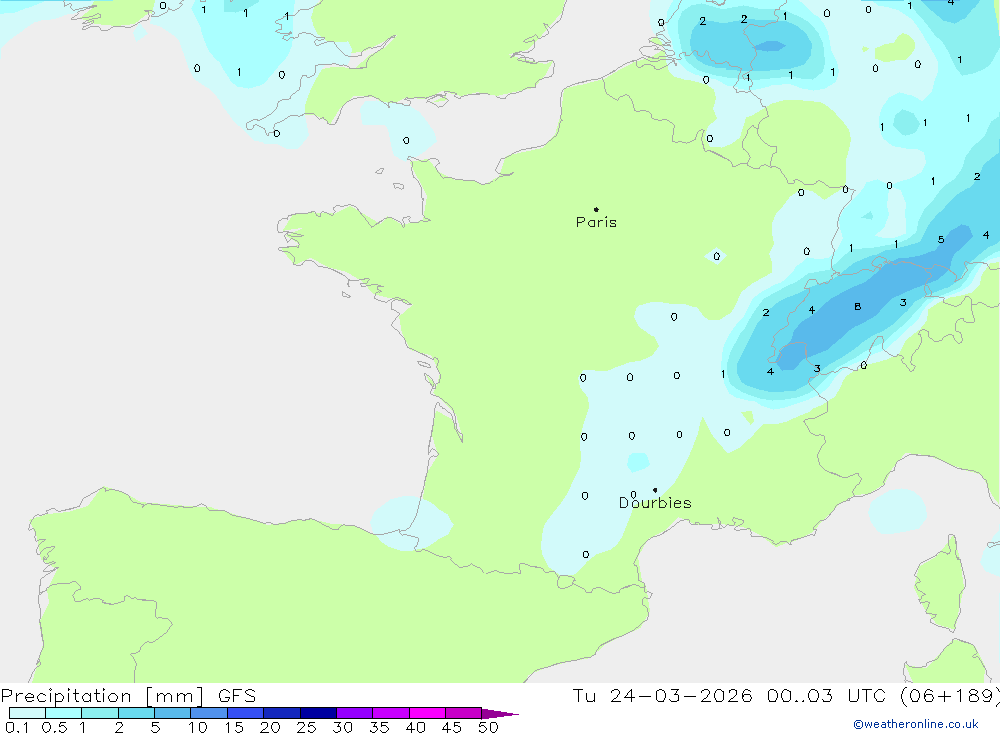Click the purple arrow beyond 50 on legend
This screenshot has width=1000, height=733.
[499, 714]
